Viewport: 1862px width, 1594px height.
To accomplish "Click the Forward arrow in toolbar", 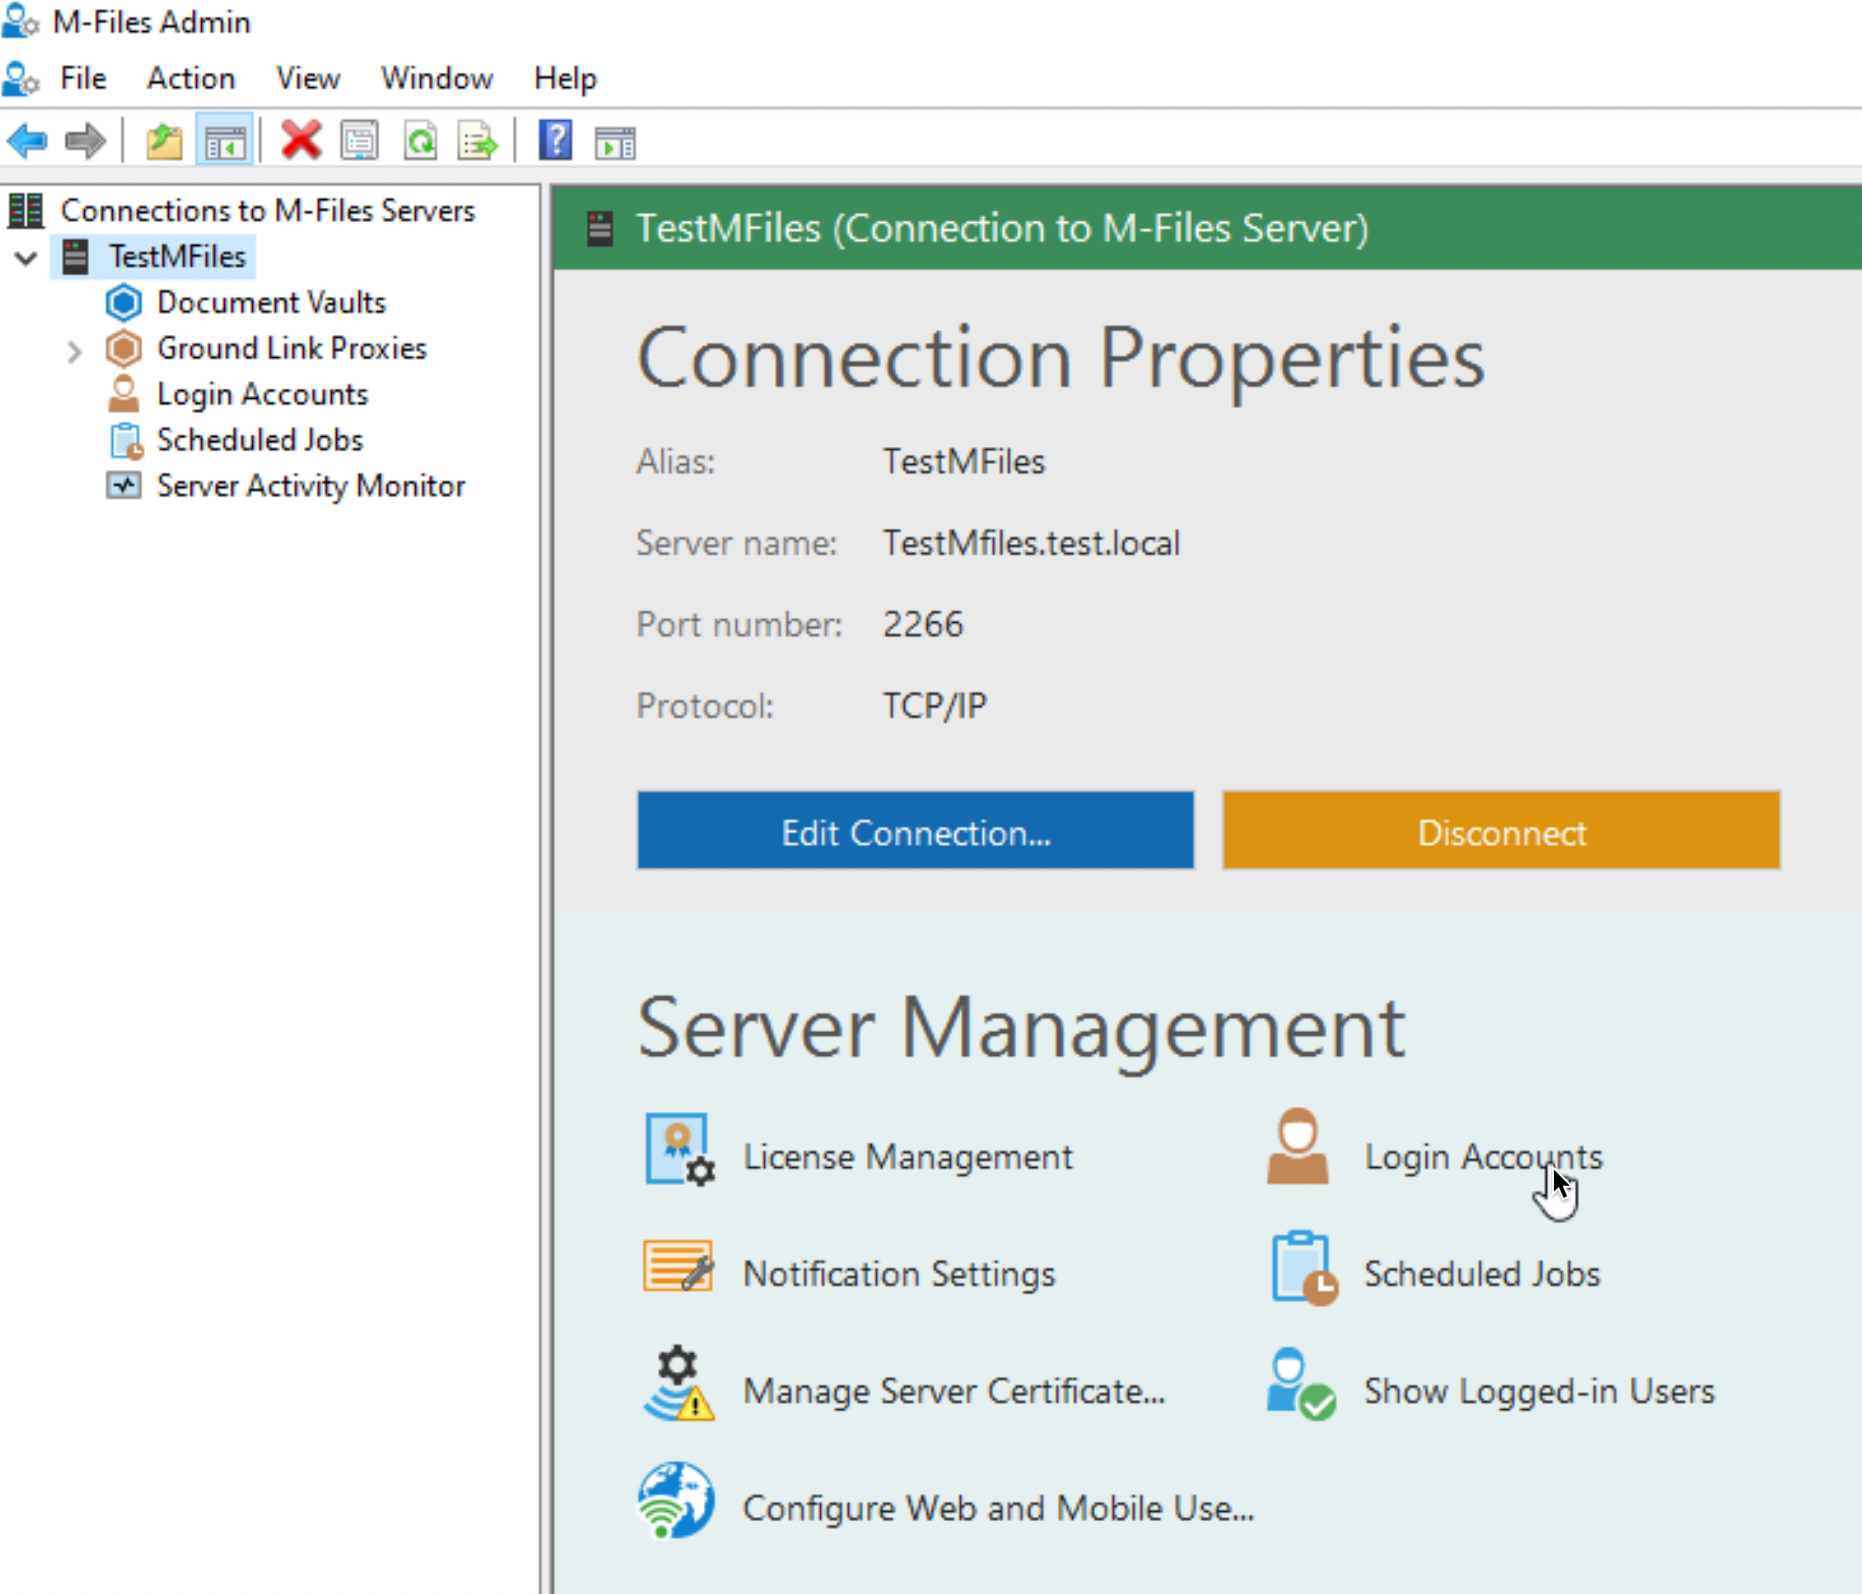I will 84,141.
